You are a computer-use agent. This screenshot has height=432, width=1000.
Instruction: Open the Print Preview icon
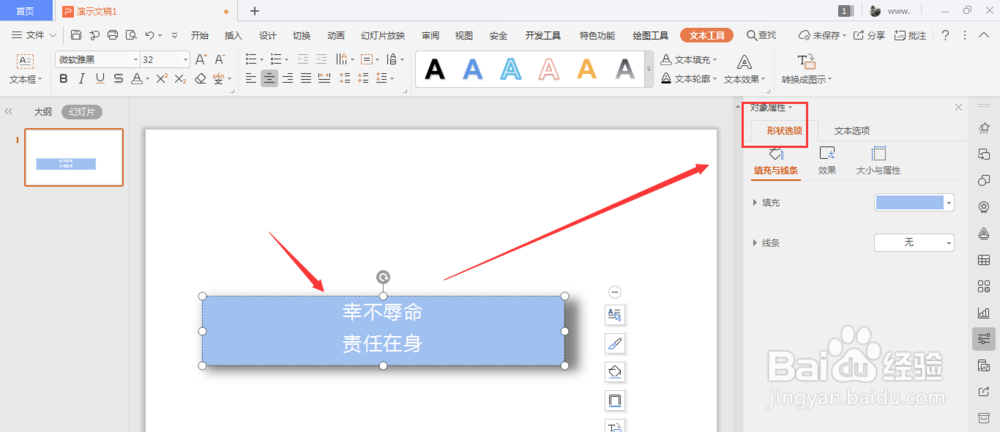point(131,35)
